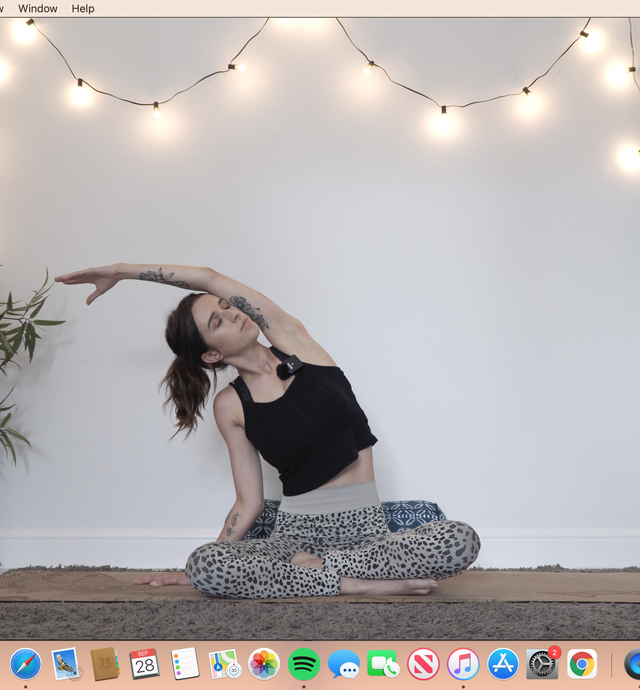The image size is (640, 690).
Task: Launch Spotify from the dock
Action: tap(304, 664)
